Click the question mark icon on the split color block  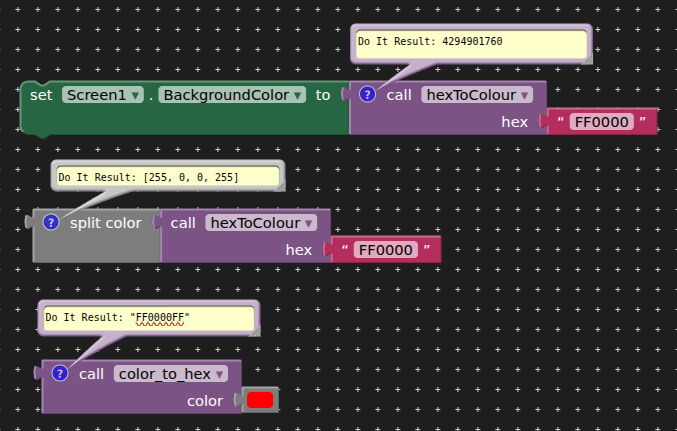click(x=51, y=223)
